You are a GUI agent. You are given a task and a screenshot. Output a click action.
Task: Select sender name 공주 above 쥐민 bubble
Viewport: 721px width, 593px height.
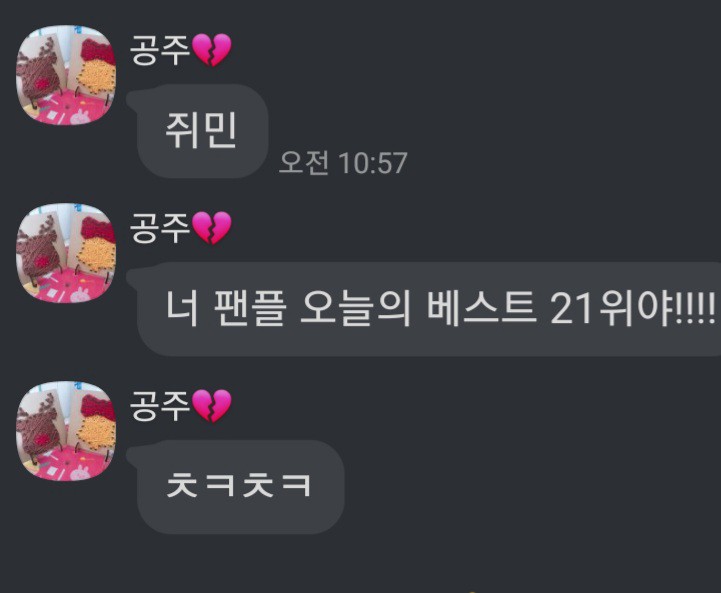pyautogui.click(x=160, y=50)
